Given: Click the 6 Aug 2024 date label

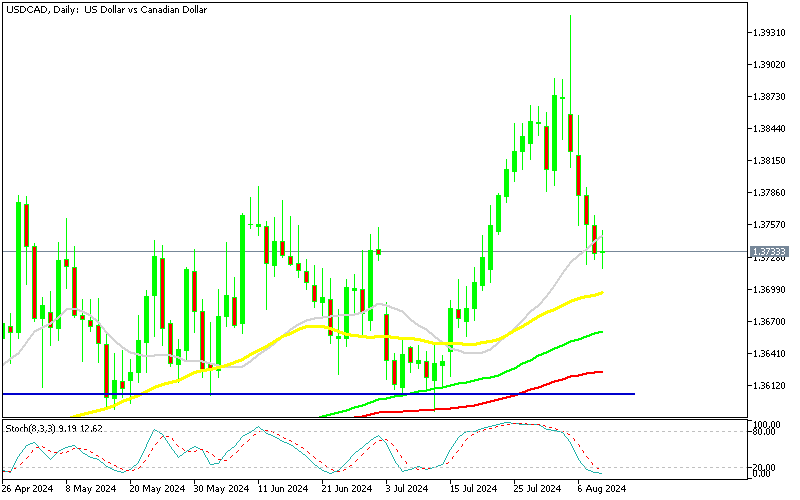Looking at the screenshot, I should pyautogui.click(x=602, y=489).
